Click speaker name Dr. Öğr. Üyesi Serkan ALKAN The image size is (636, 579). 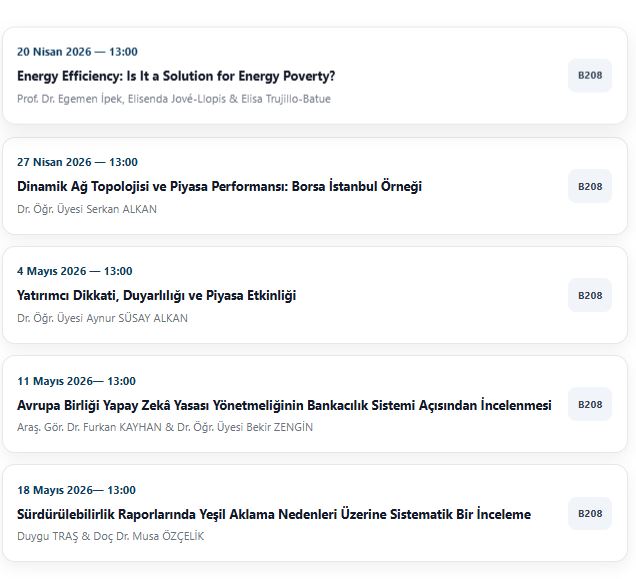coord(87,209)
